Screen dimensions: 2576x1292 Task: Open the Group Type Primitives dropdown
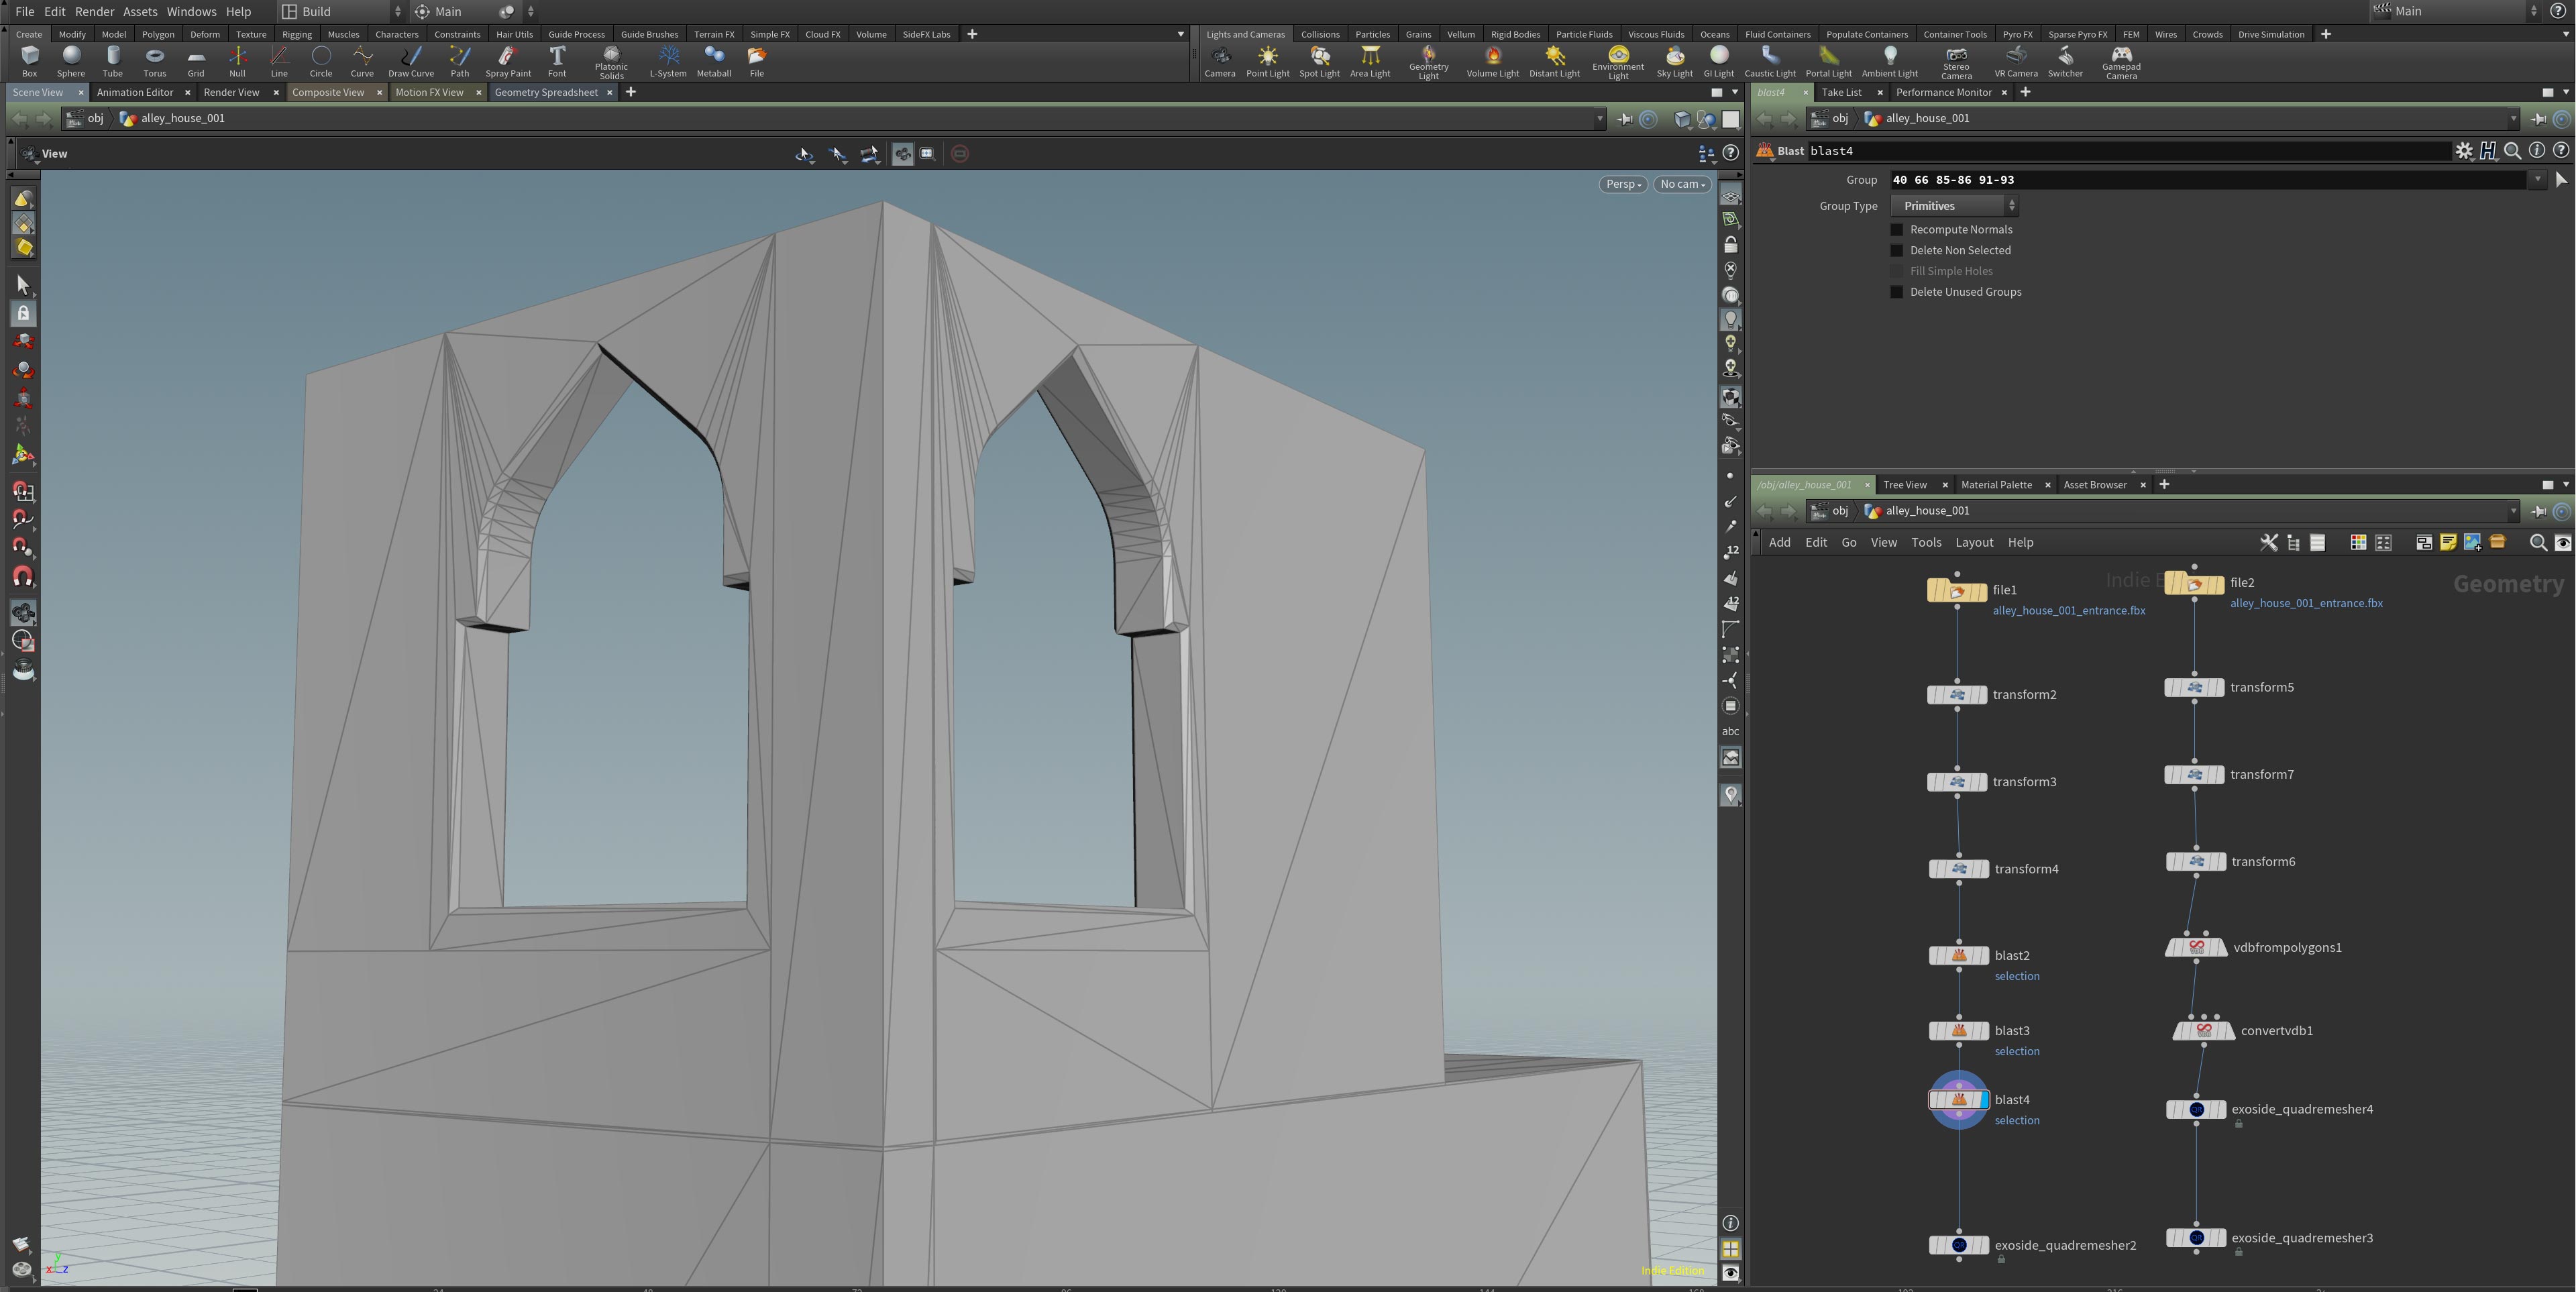pos(1954,206)
